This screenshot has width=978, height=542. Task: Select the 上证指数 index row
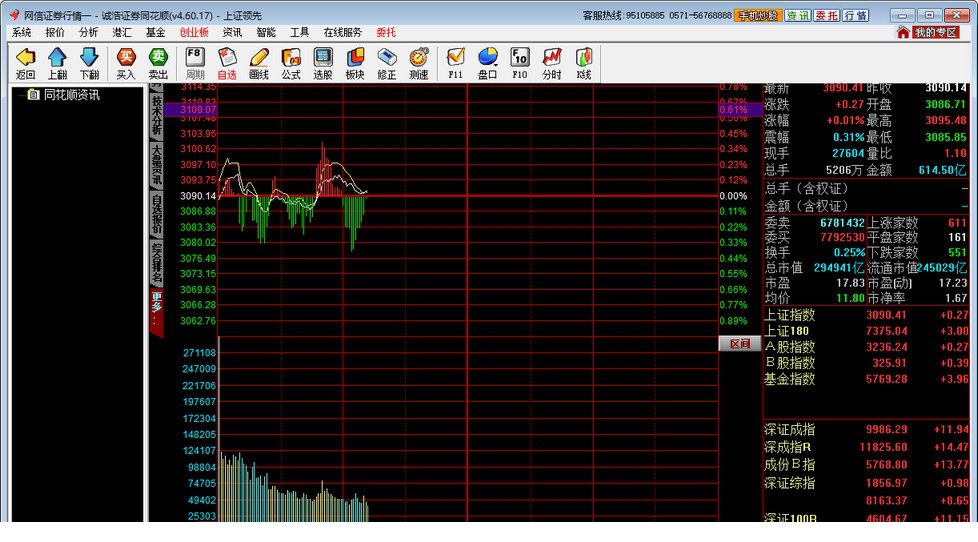pyautogui.click(x=866, y=315)
